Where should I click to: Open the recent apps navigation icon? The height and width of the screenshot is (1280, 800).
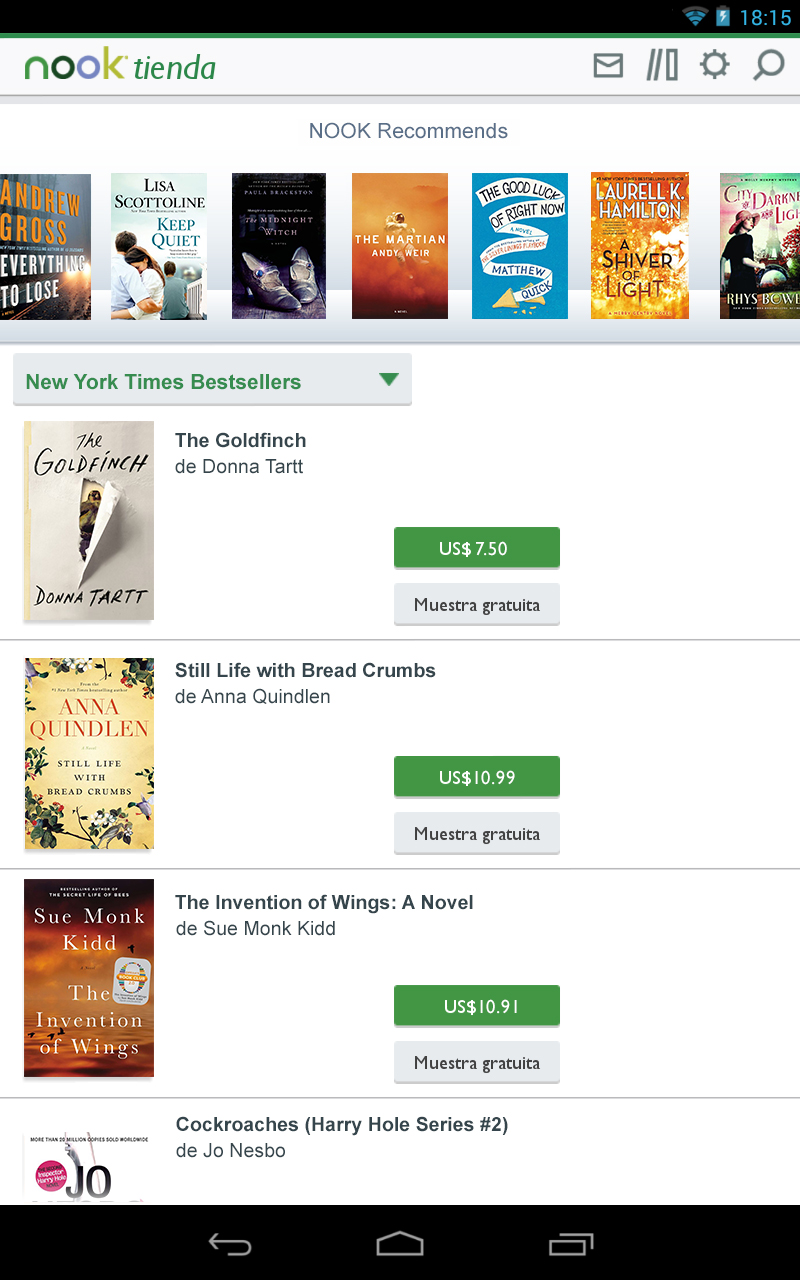pos(571,1244)
